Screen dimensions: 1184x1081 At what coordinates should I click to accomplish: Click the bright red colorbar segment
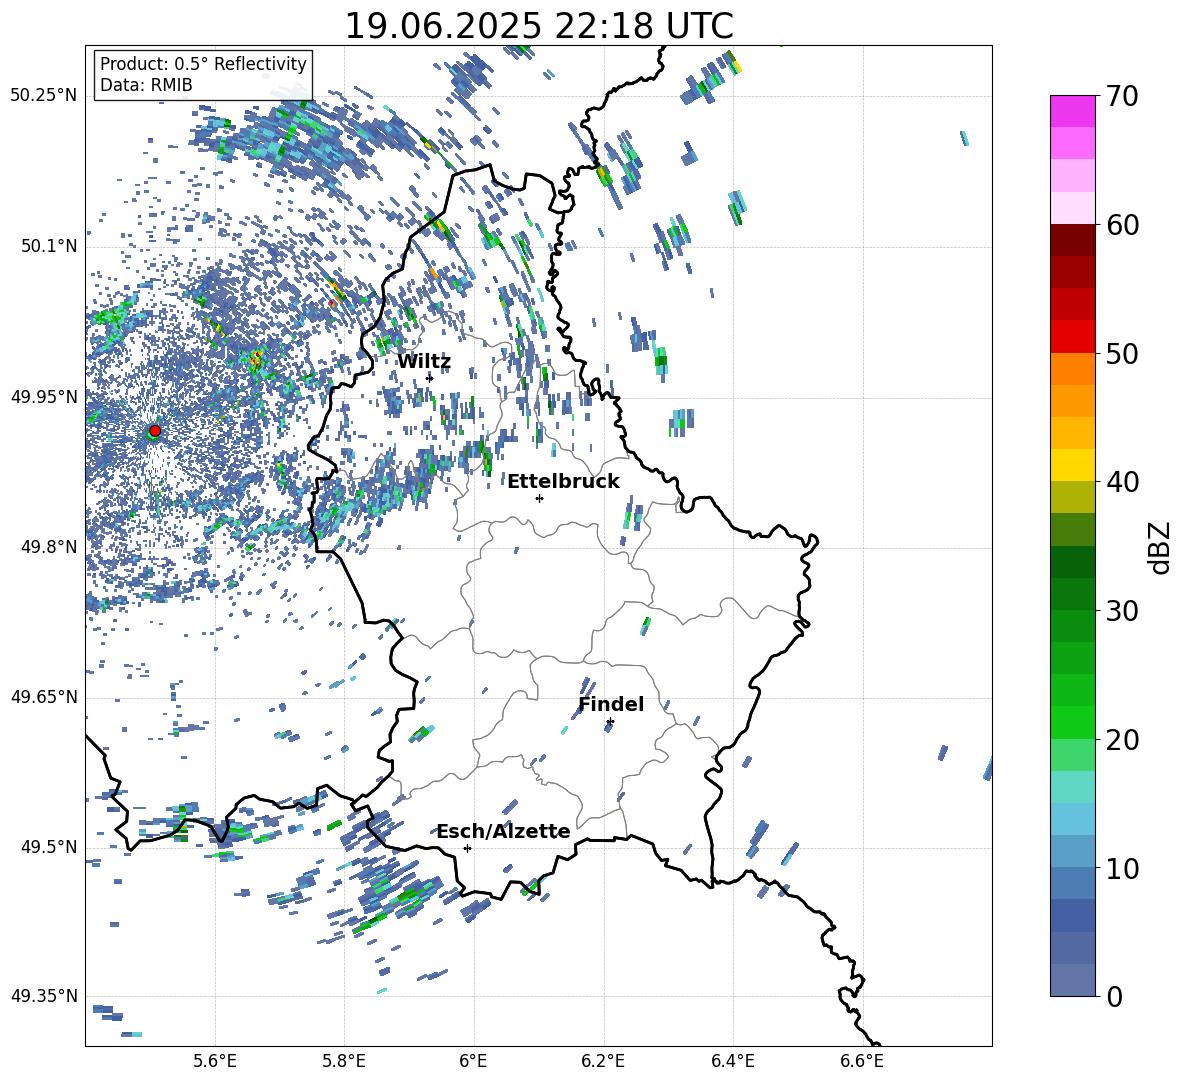[x=1073, y=337]
